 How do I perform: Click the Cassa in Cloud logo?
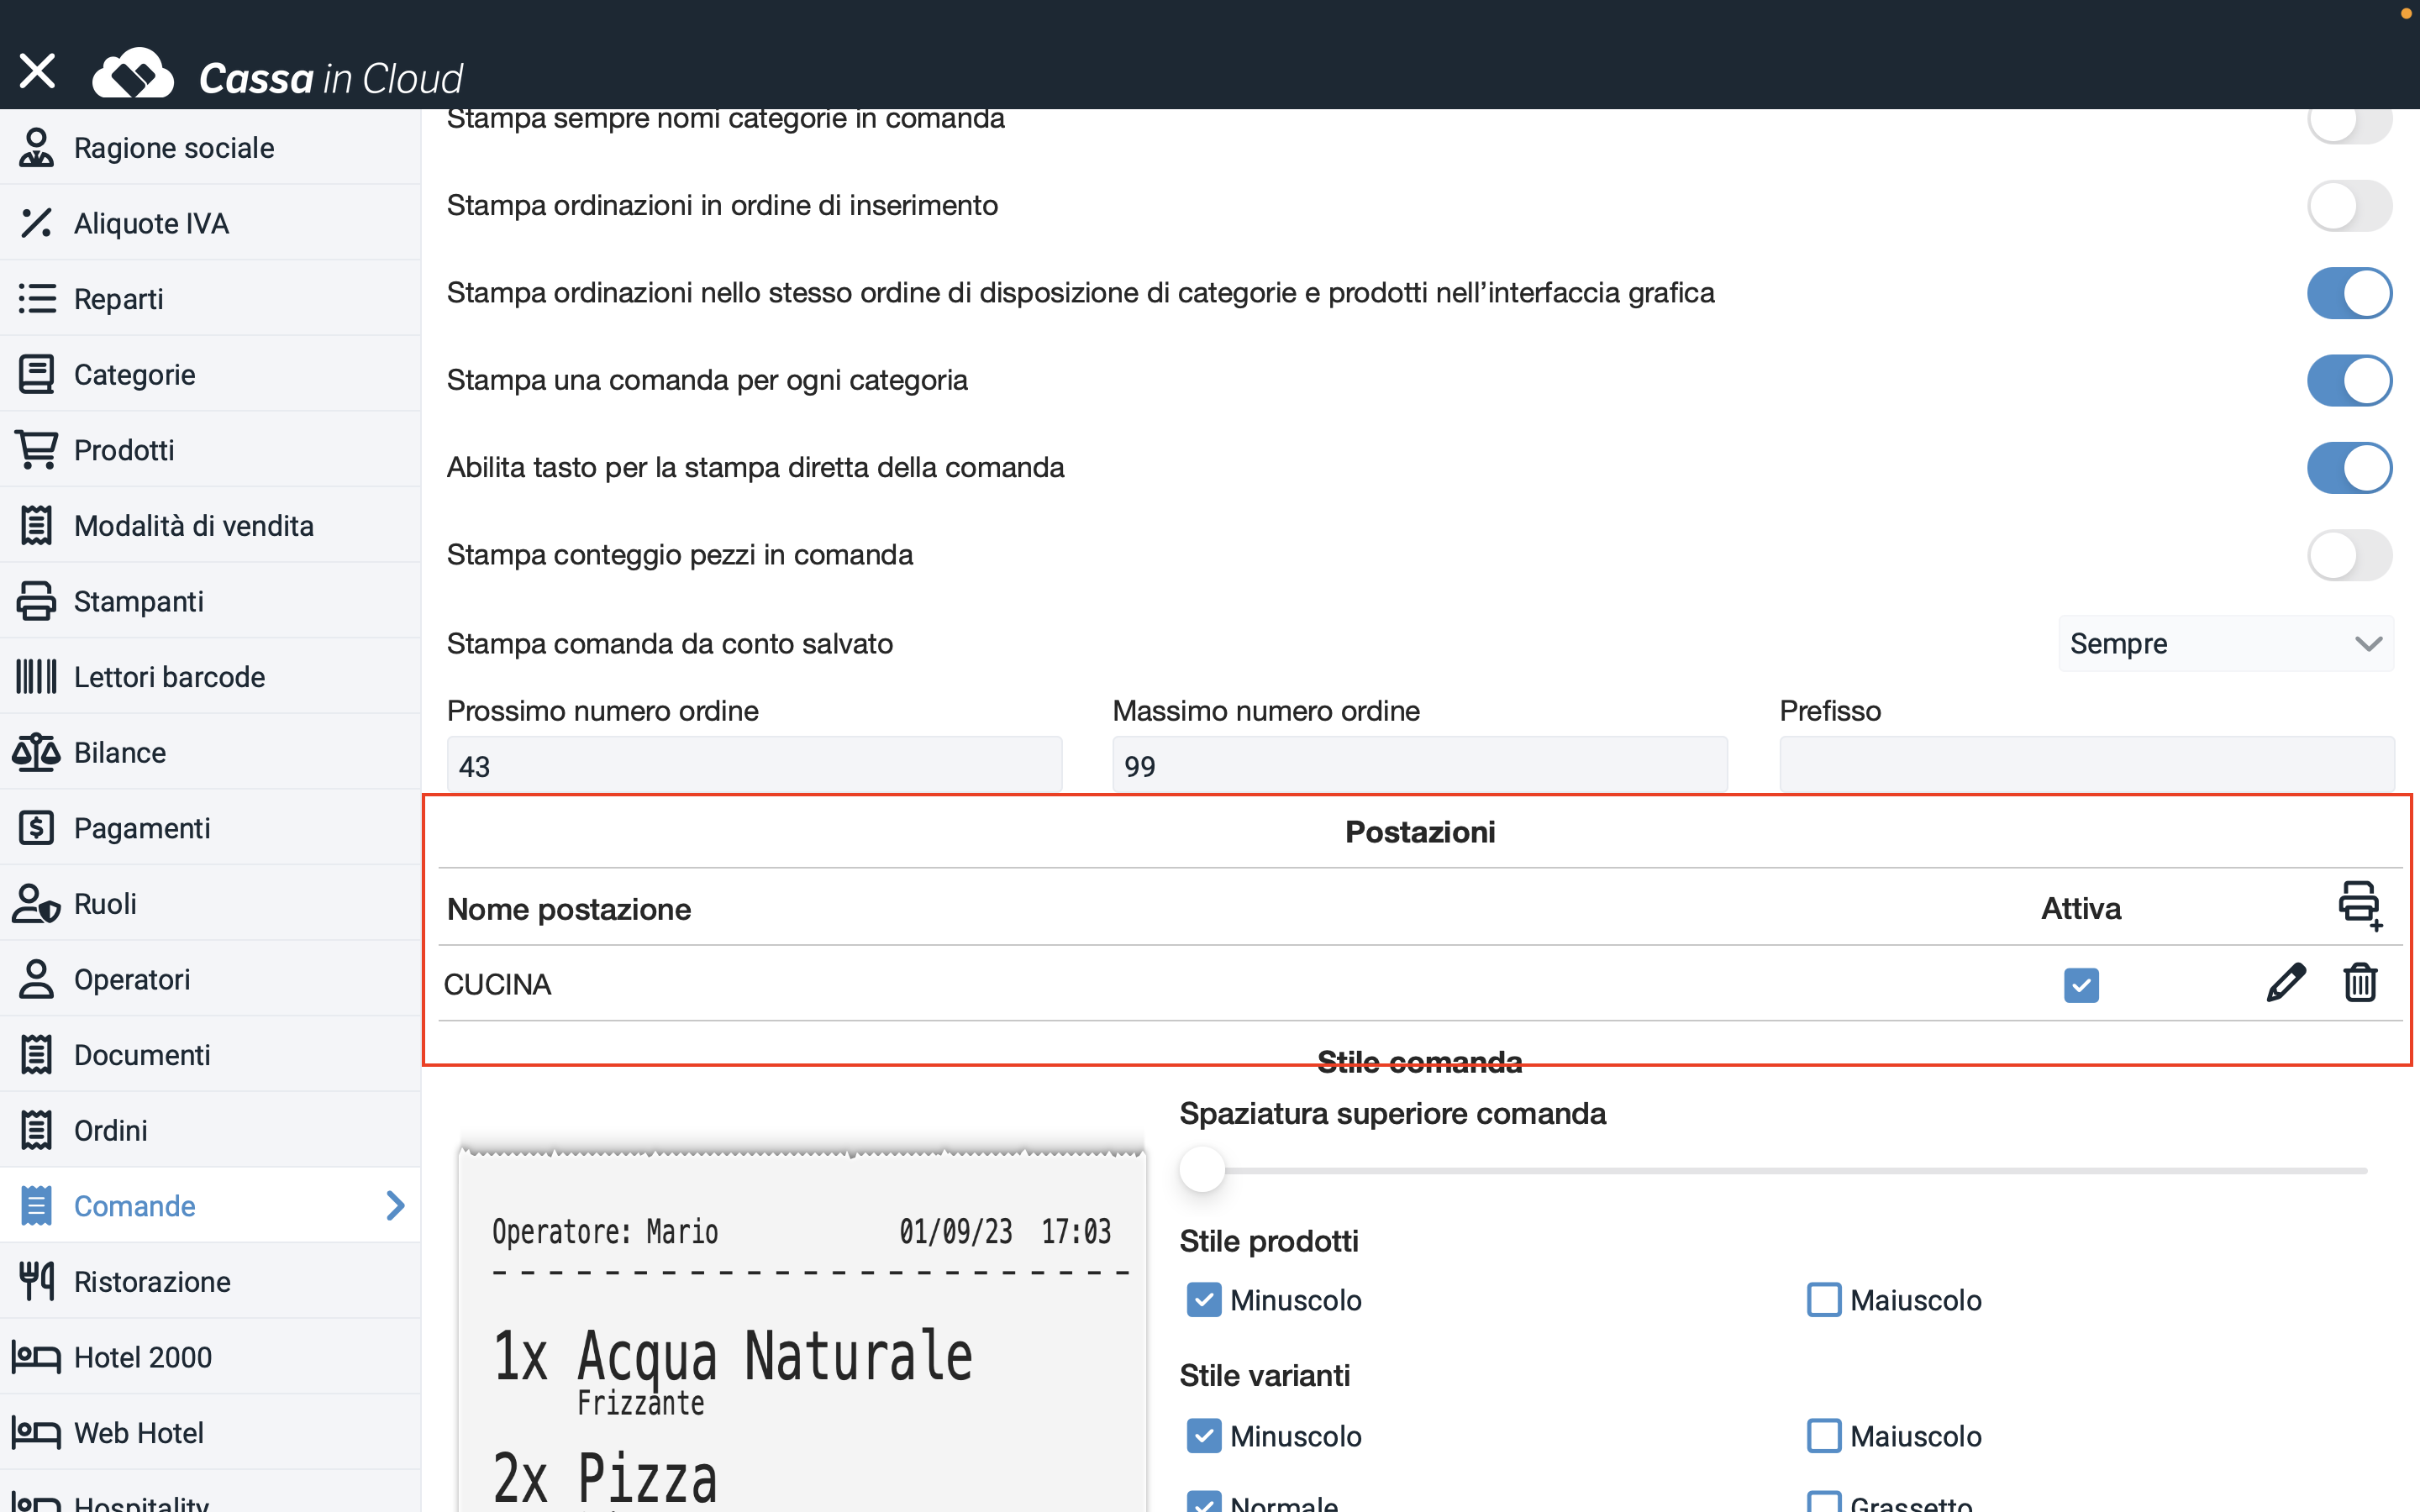[278, 76]
